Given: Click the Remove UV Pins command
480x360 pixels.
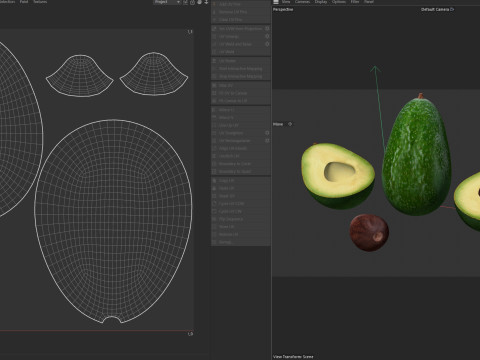Looking at the screenshot, I should 241,12.
